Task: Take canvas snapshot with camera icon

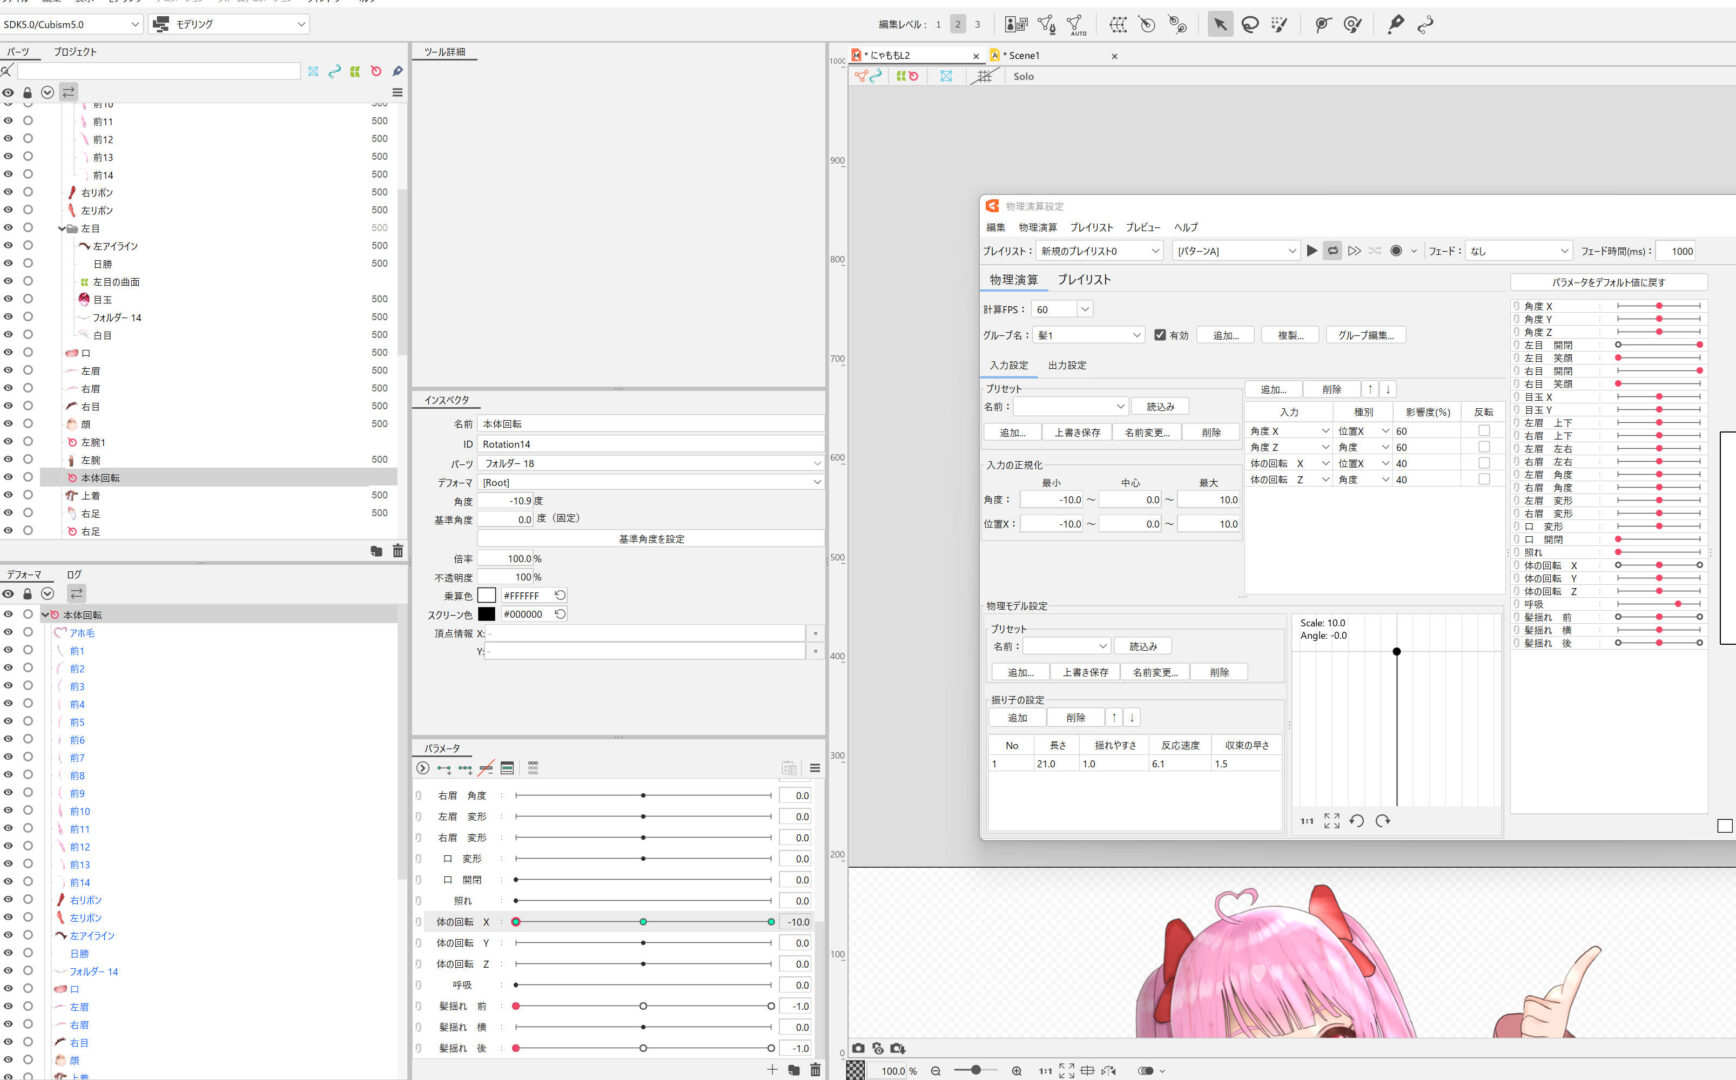Action: [858, 1048]
